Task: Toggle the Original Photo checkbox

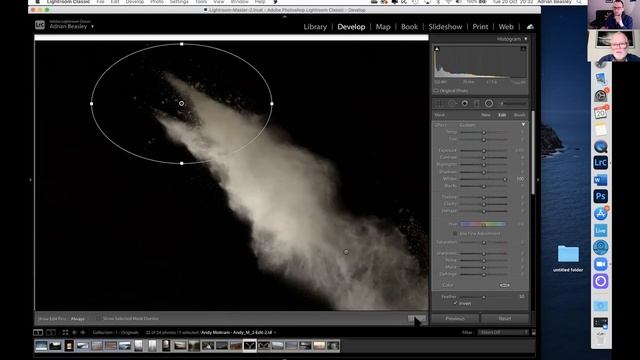Action: coord(436,91)
